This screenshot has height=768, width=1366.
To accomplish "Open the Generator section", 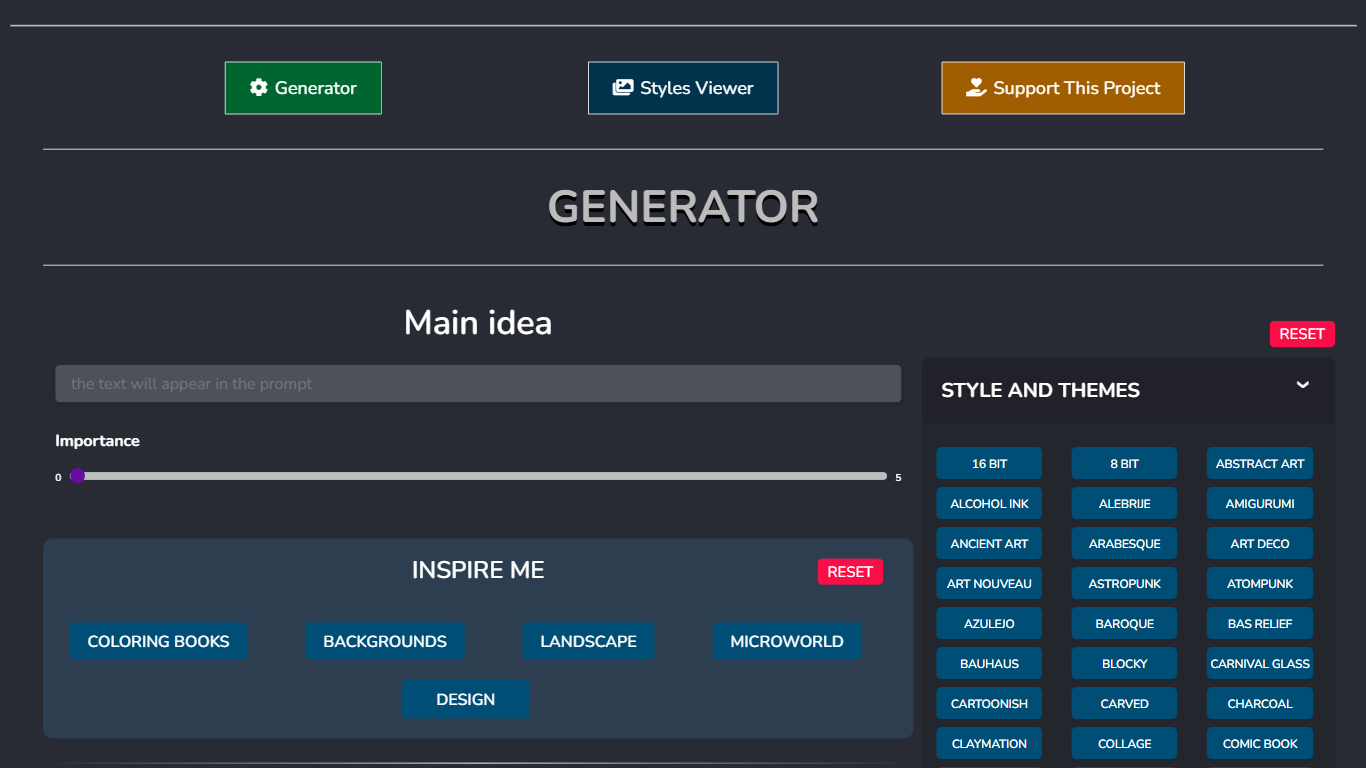I will click(x=303, y=88).
